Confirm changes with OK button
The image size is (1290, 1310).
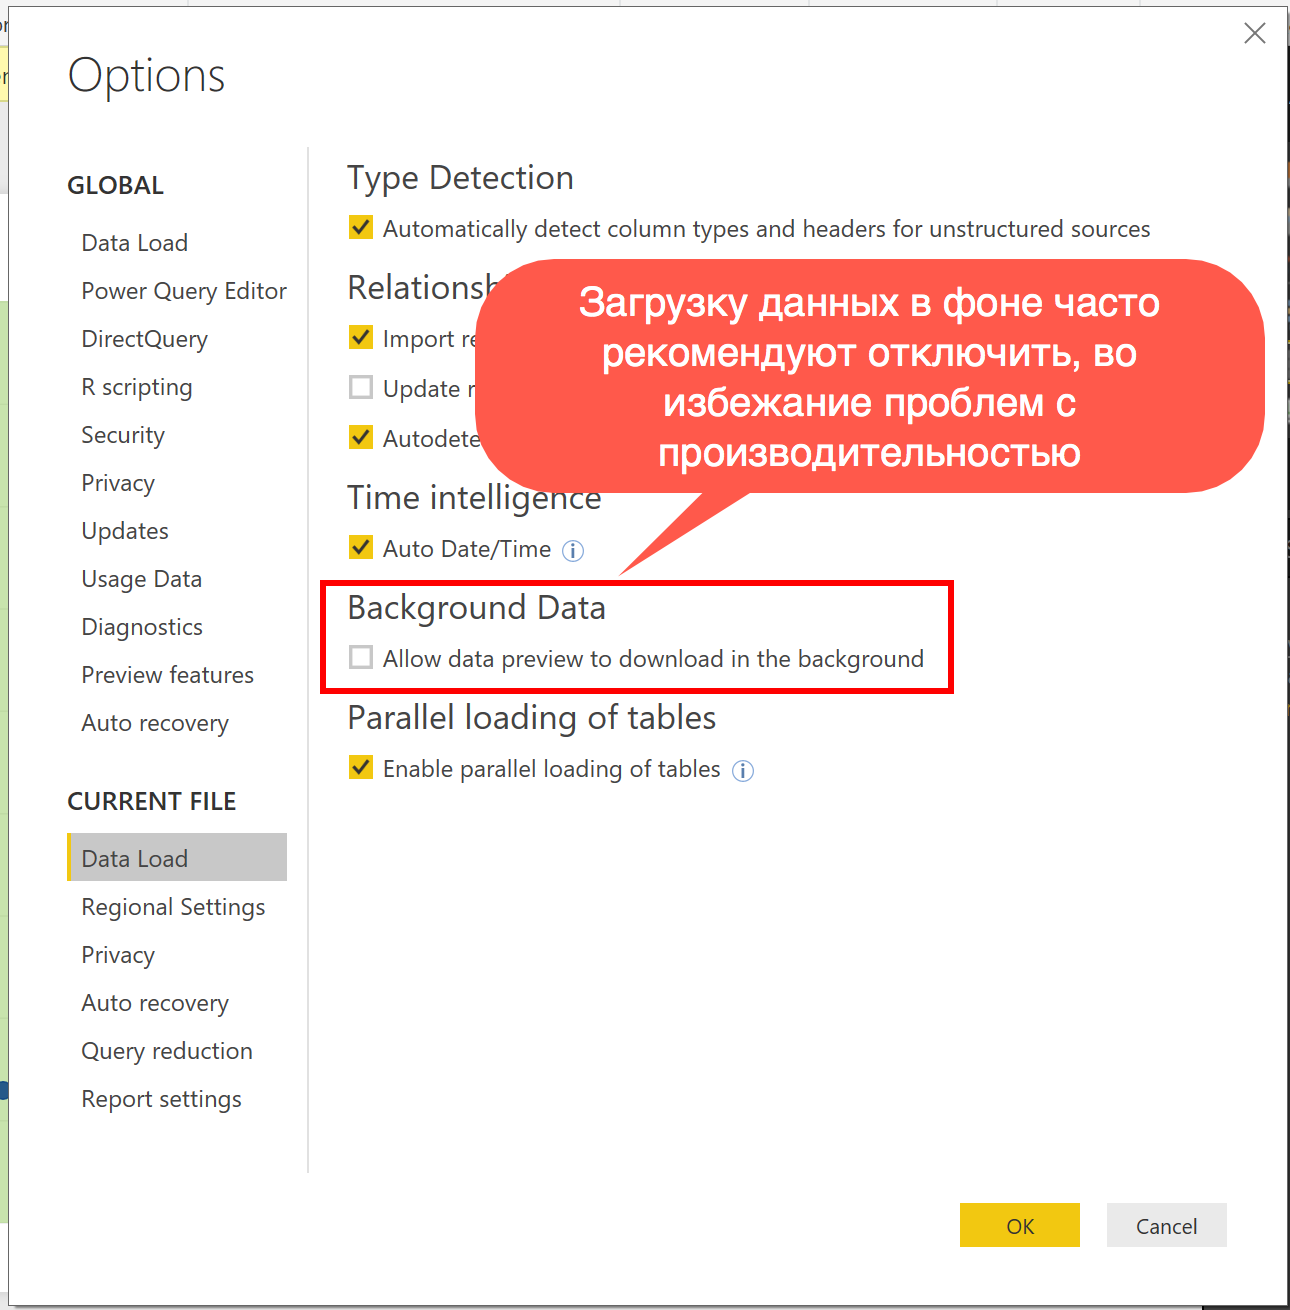pos(1020,1225)
